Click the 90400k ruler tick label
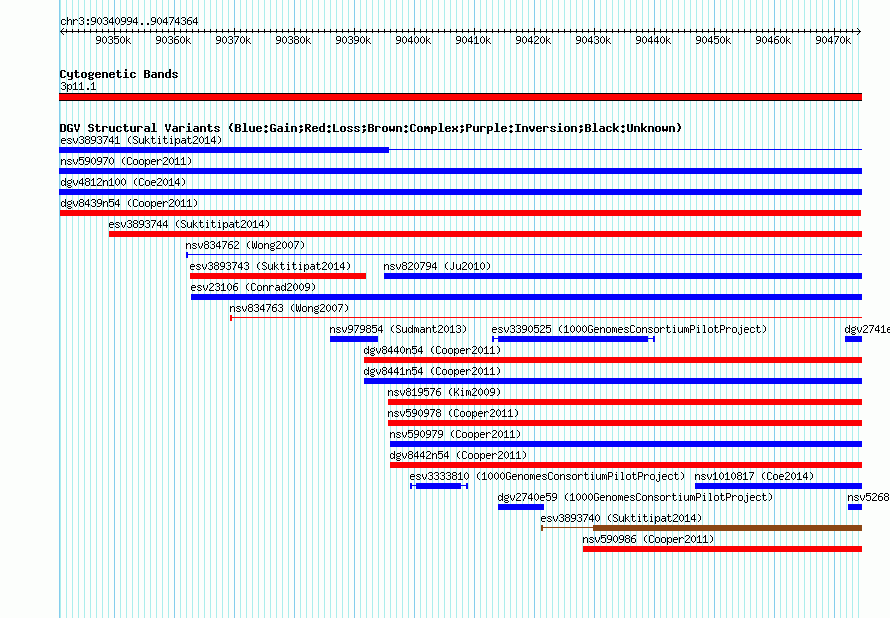 point(413,40)
